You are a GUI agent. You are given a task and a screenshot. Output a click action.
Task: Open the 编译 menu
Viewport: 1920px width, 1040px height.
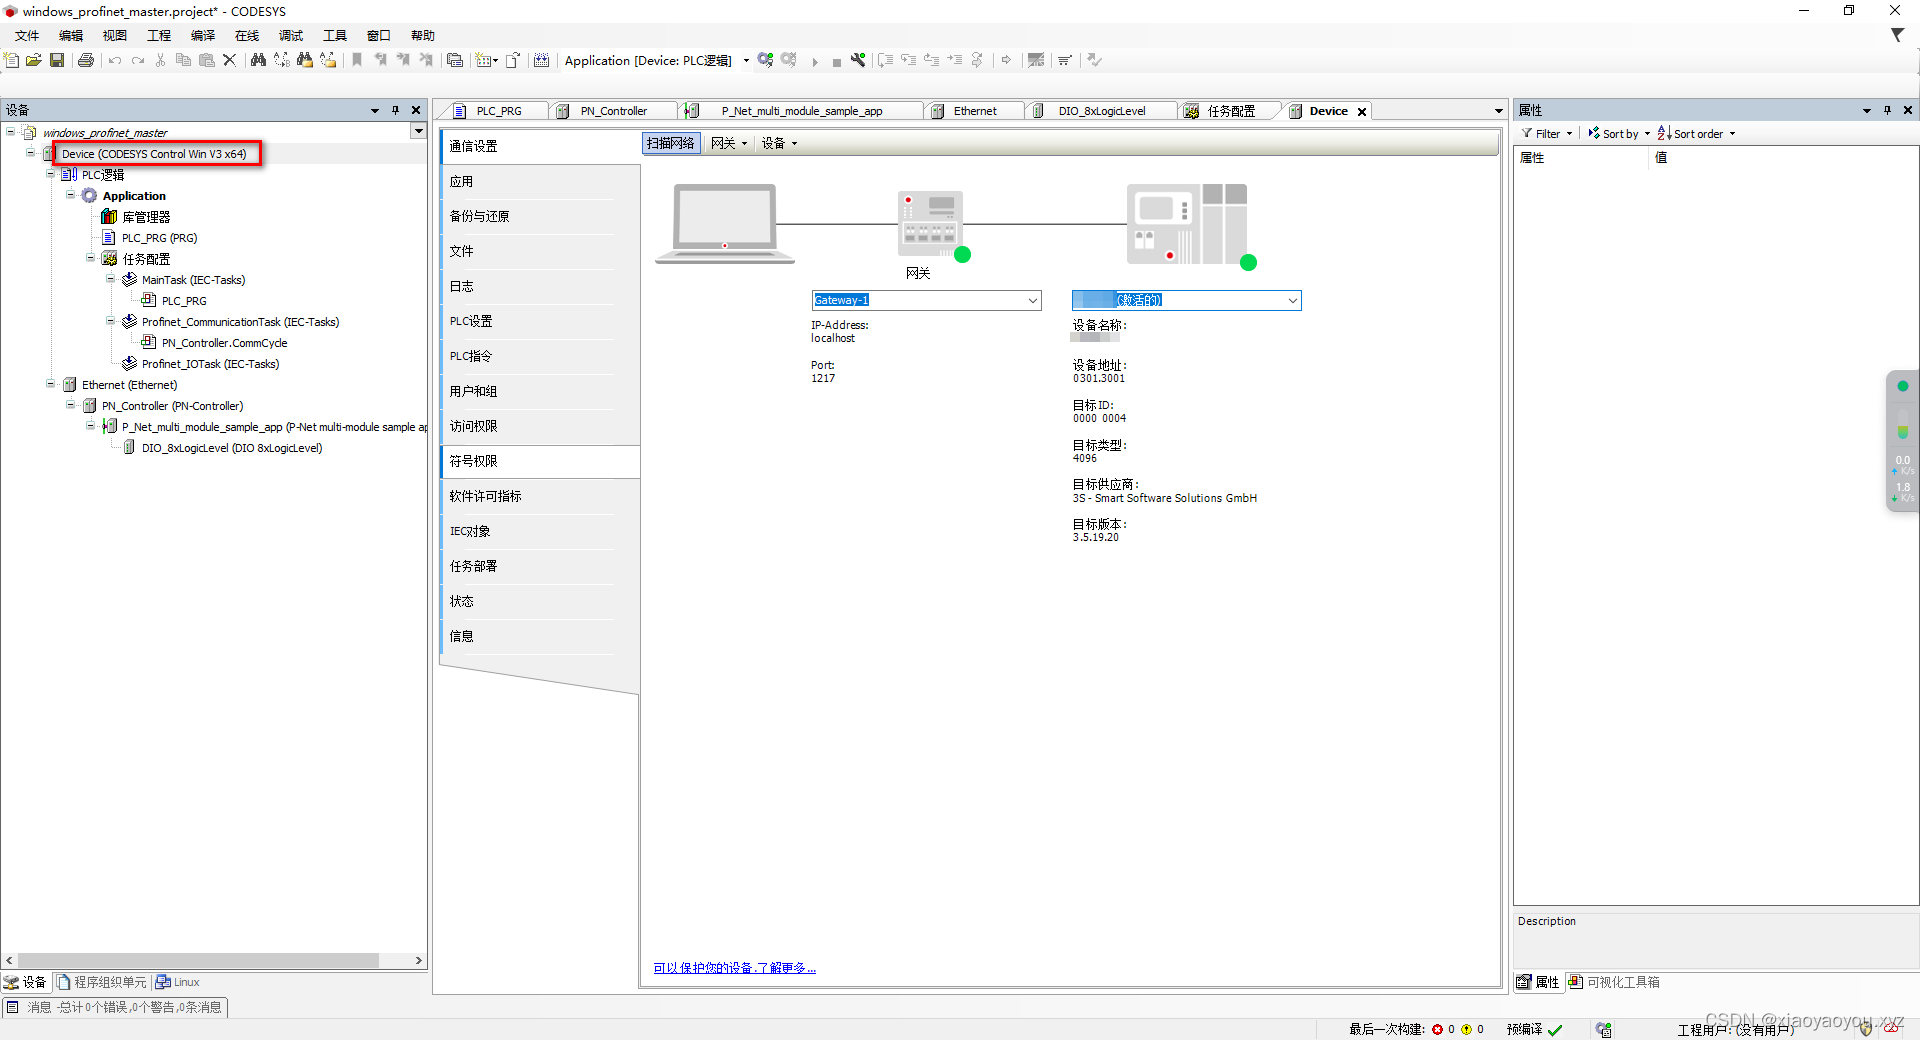(x=203, y=36)
